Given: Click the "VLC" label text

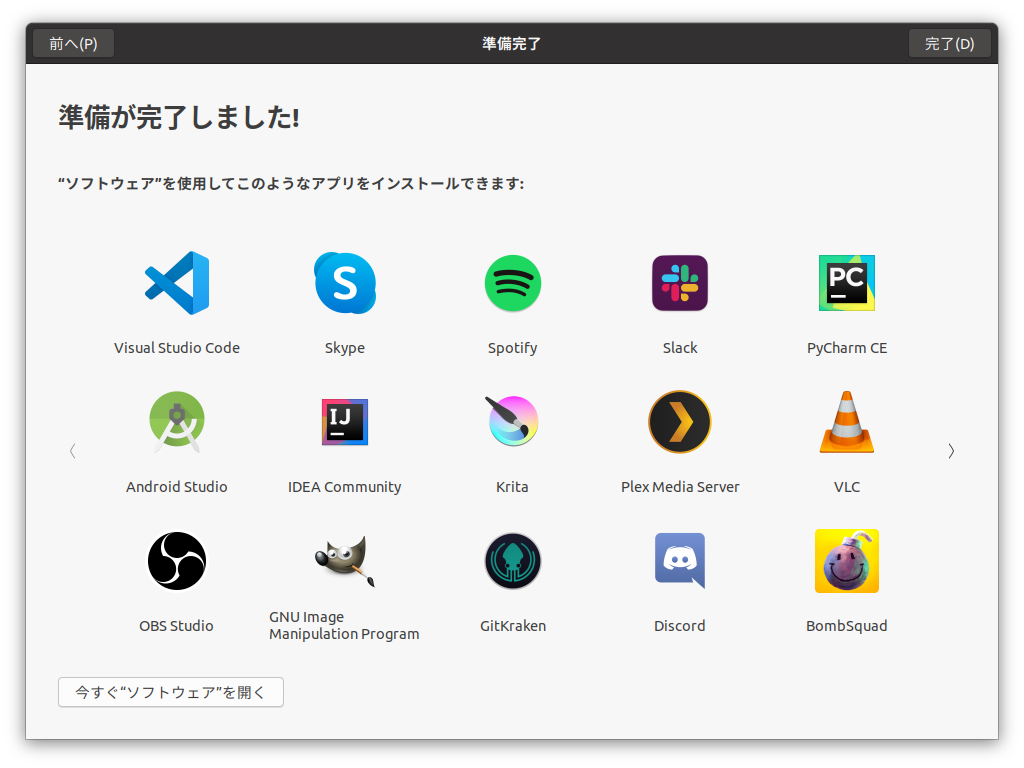Looking at the screenshot, I should 847,487.
